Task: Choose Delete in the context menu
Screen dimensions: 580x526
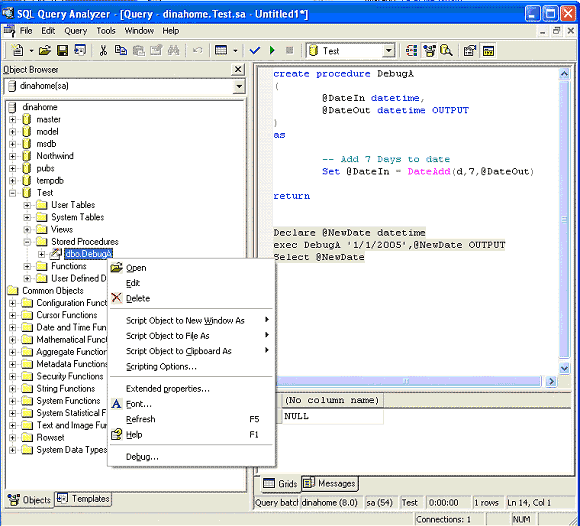Action: [191, 298]
